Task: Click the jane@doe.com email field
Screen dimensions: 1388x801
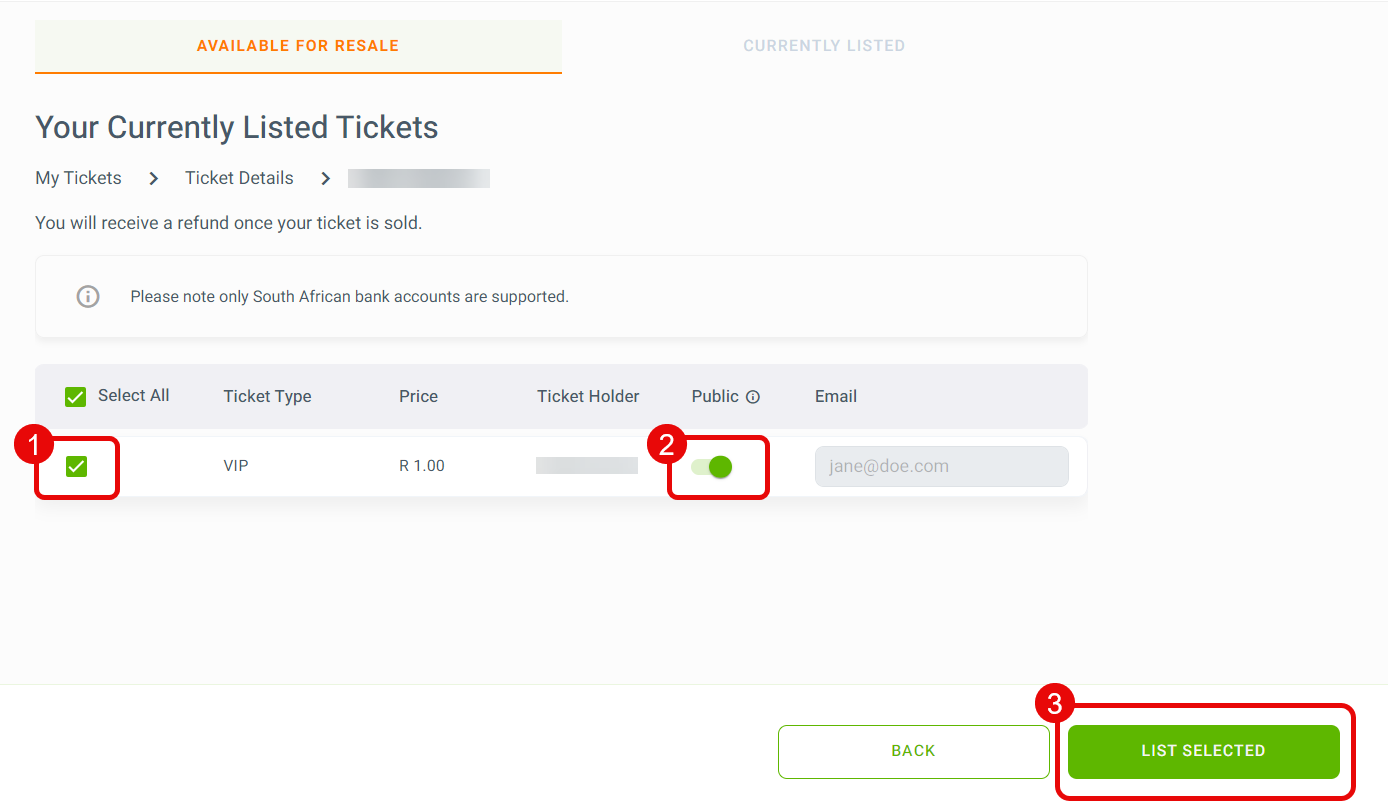Action: tap(942, 466)
